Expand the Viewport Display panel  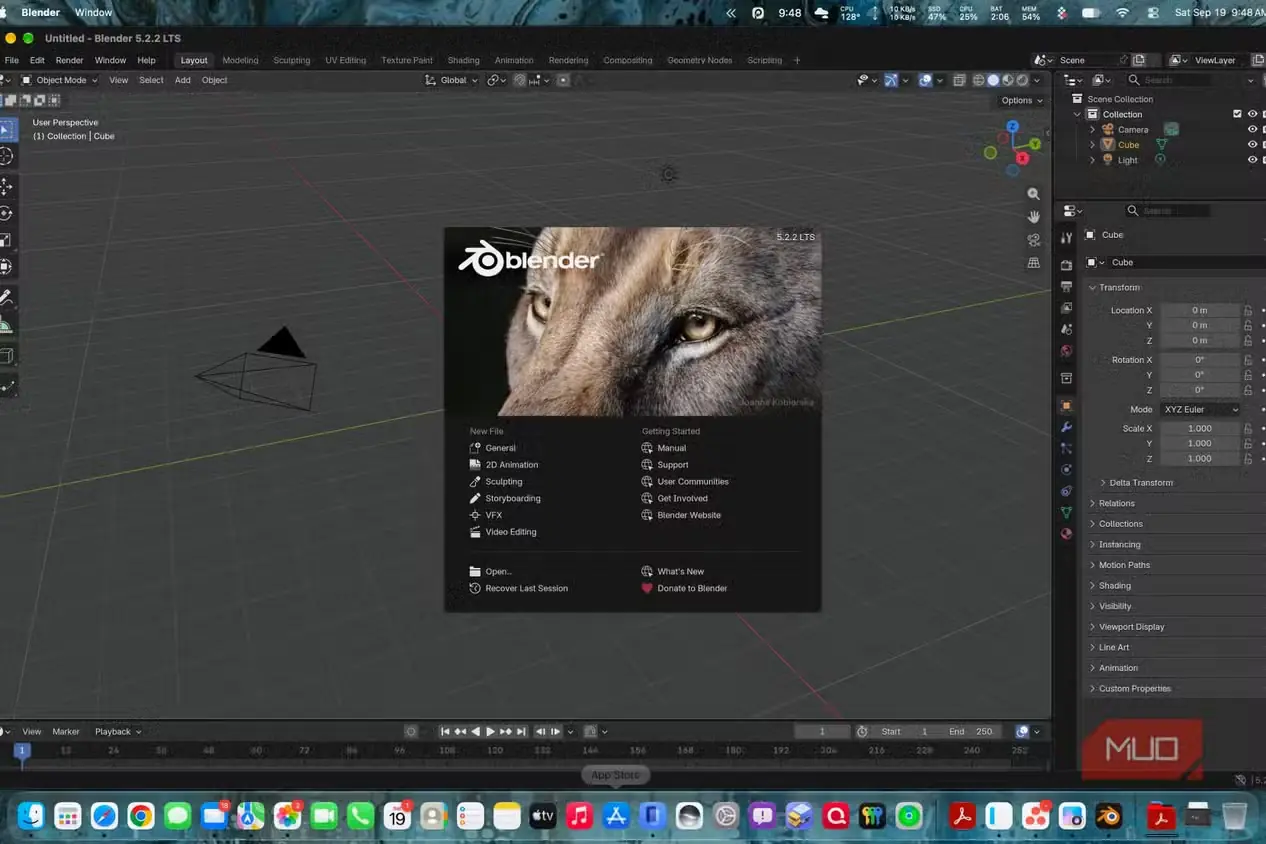click(1131, 627)
